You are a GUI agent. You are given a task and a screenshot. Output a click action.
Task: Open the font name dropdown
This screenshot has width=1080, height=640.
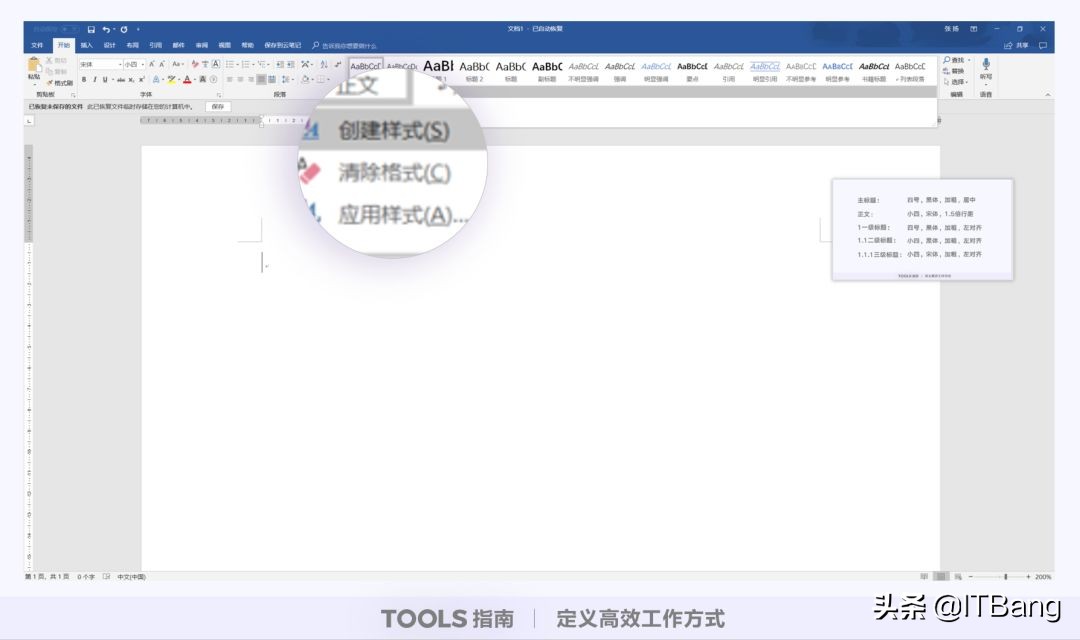pyautogui.click(x=119, y=65)
